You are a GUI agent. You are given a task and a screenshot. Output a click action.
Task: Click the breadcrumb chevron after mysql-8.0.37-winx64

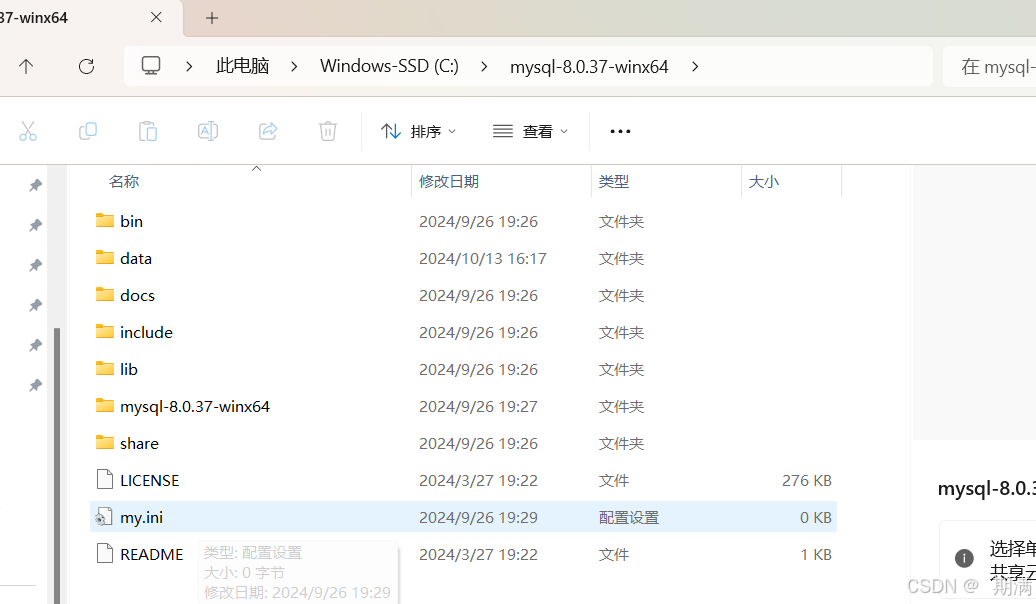pos(695,66)
